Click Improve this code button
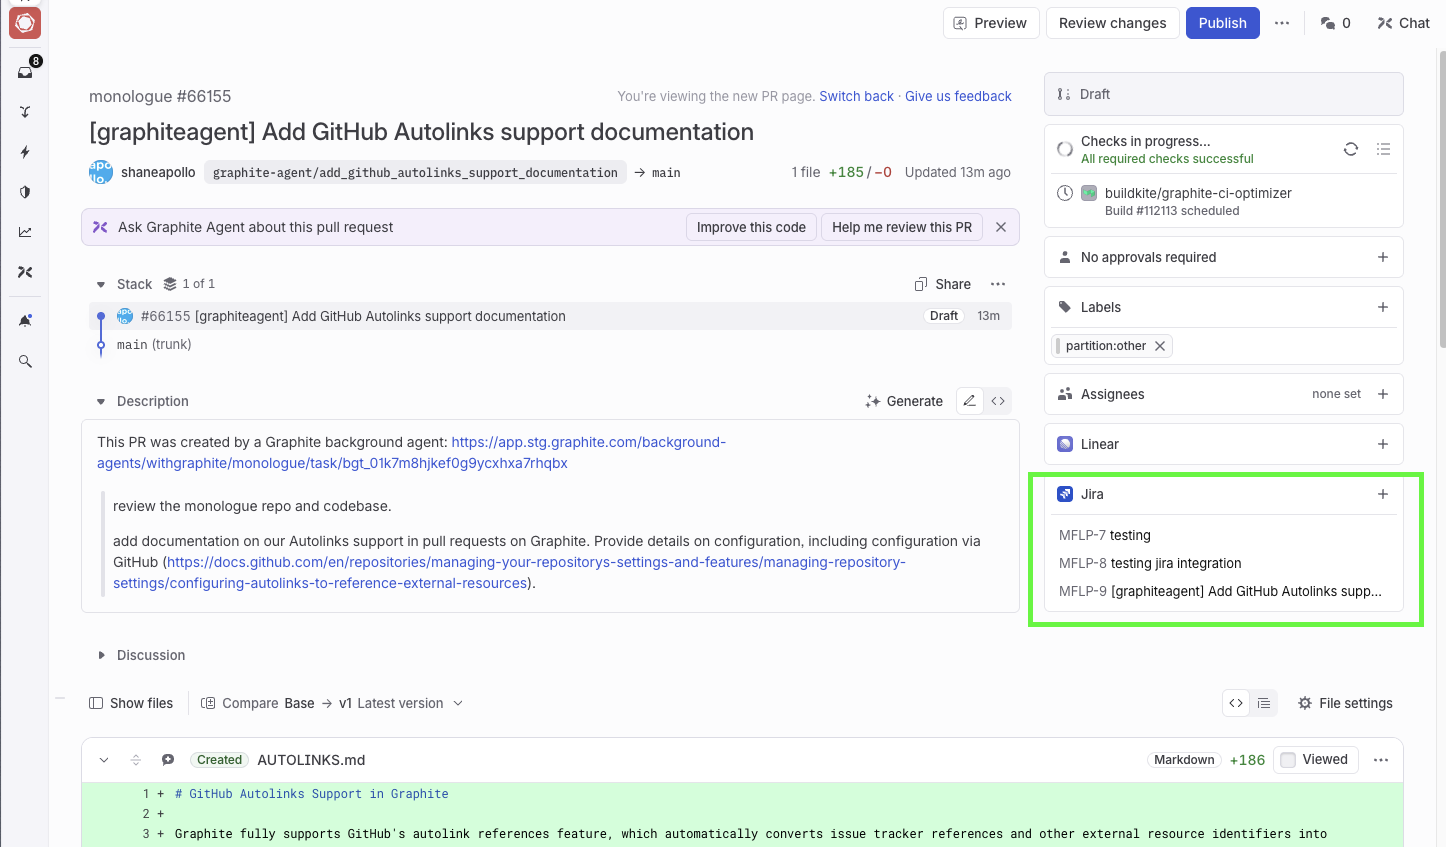Screen dimensions: 1446x847 [751, 227]
